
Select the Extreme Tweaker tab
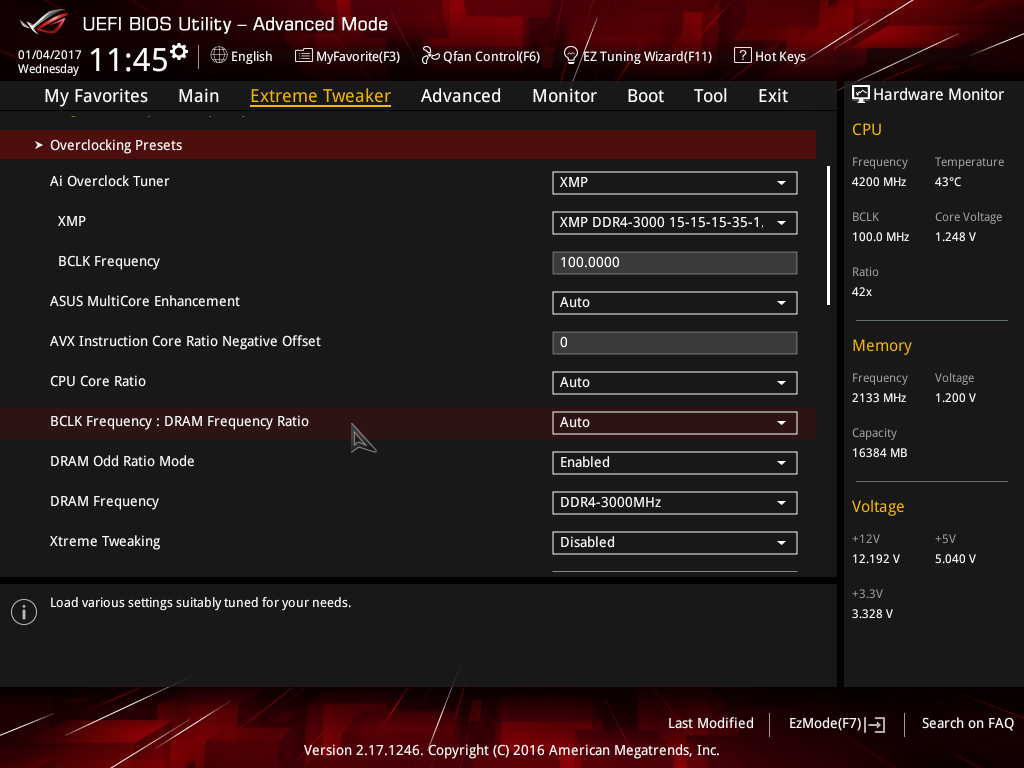[321, 96]
